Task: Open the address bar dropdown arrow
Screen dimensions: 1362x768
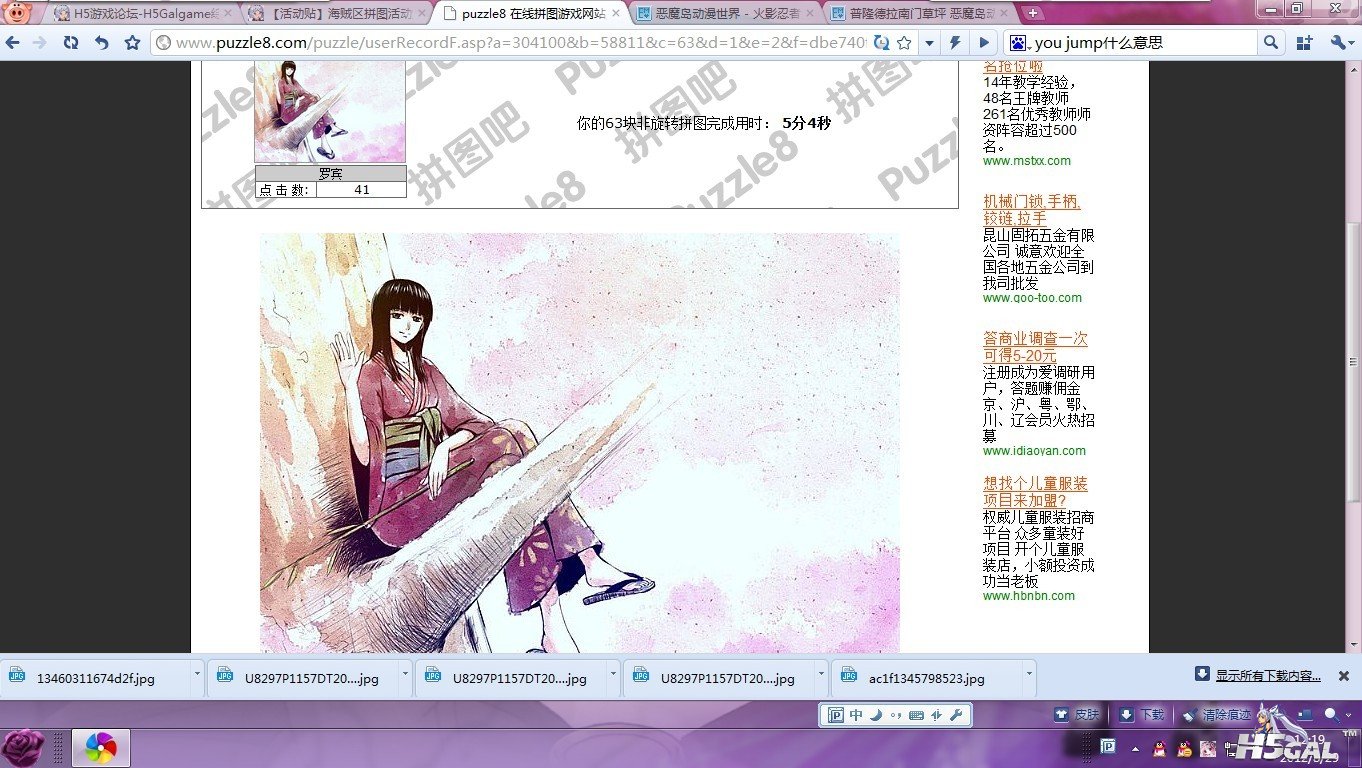Action: (x=930, y=43)
